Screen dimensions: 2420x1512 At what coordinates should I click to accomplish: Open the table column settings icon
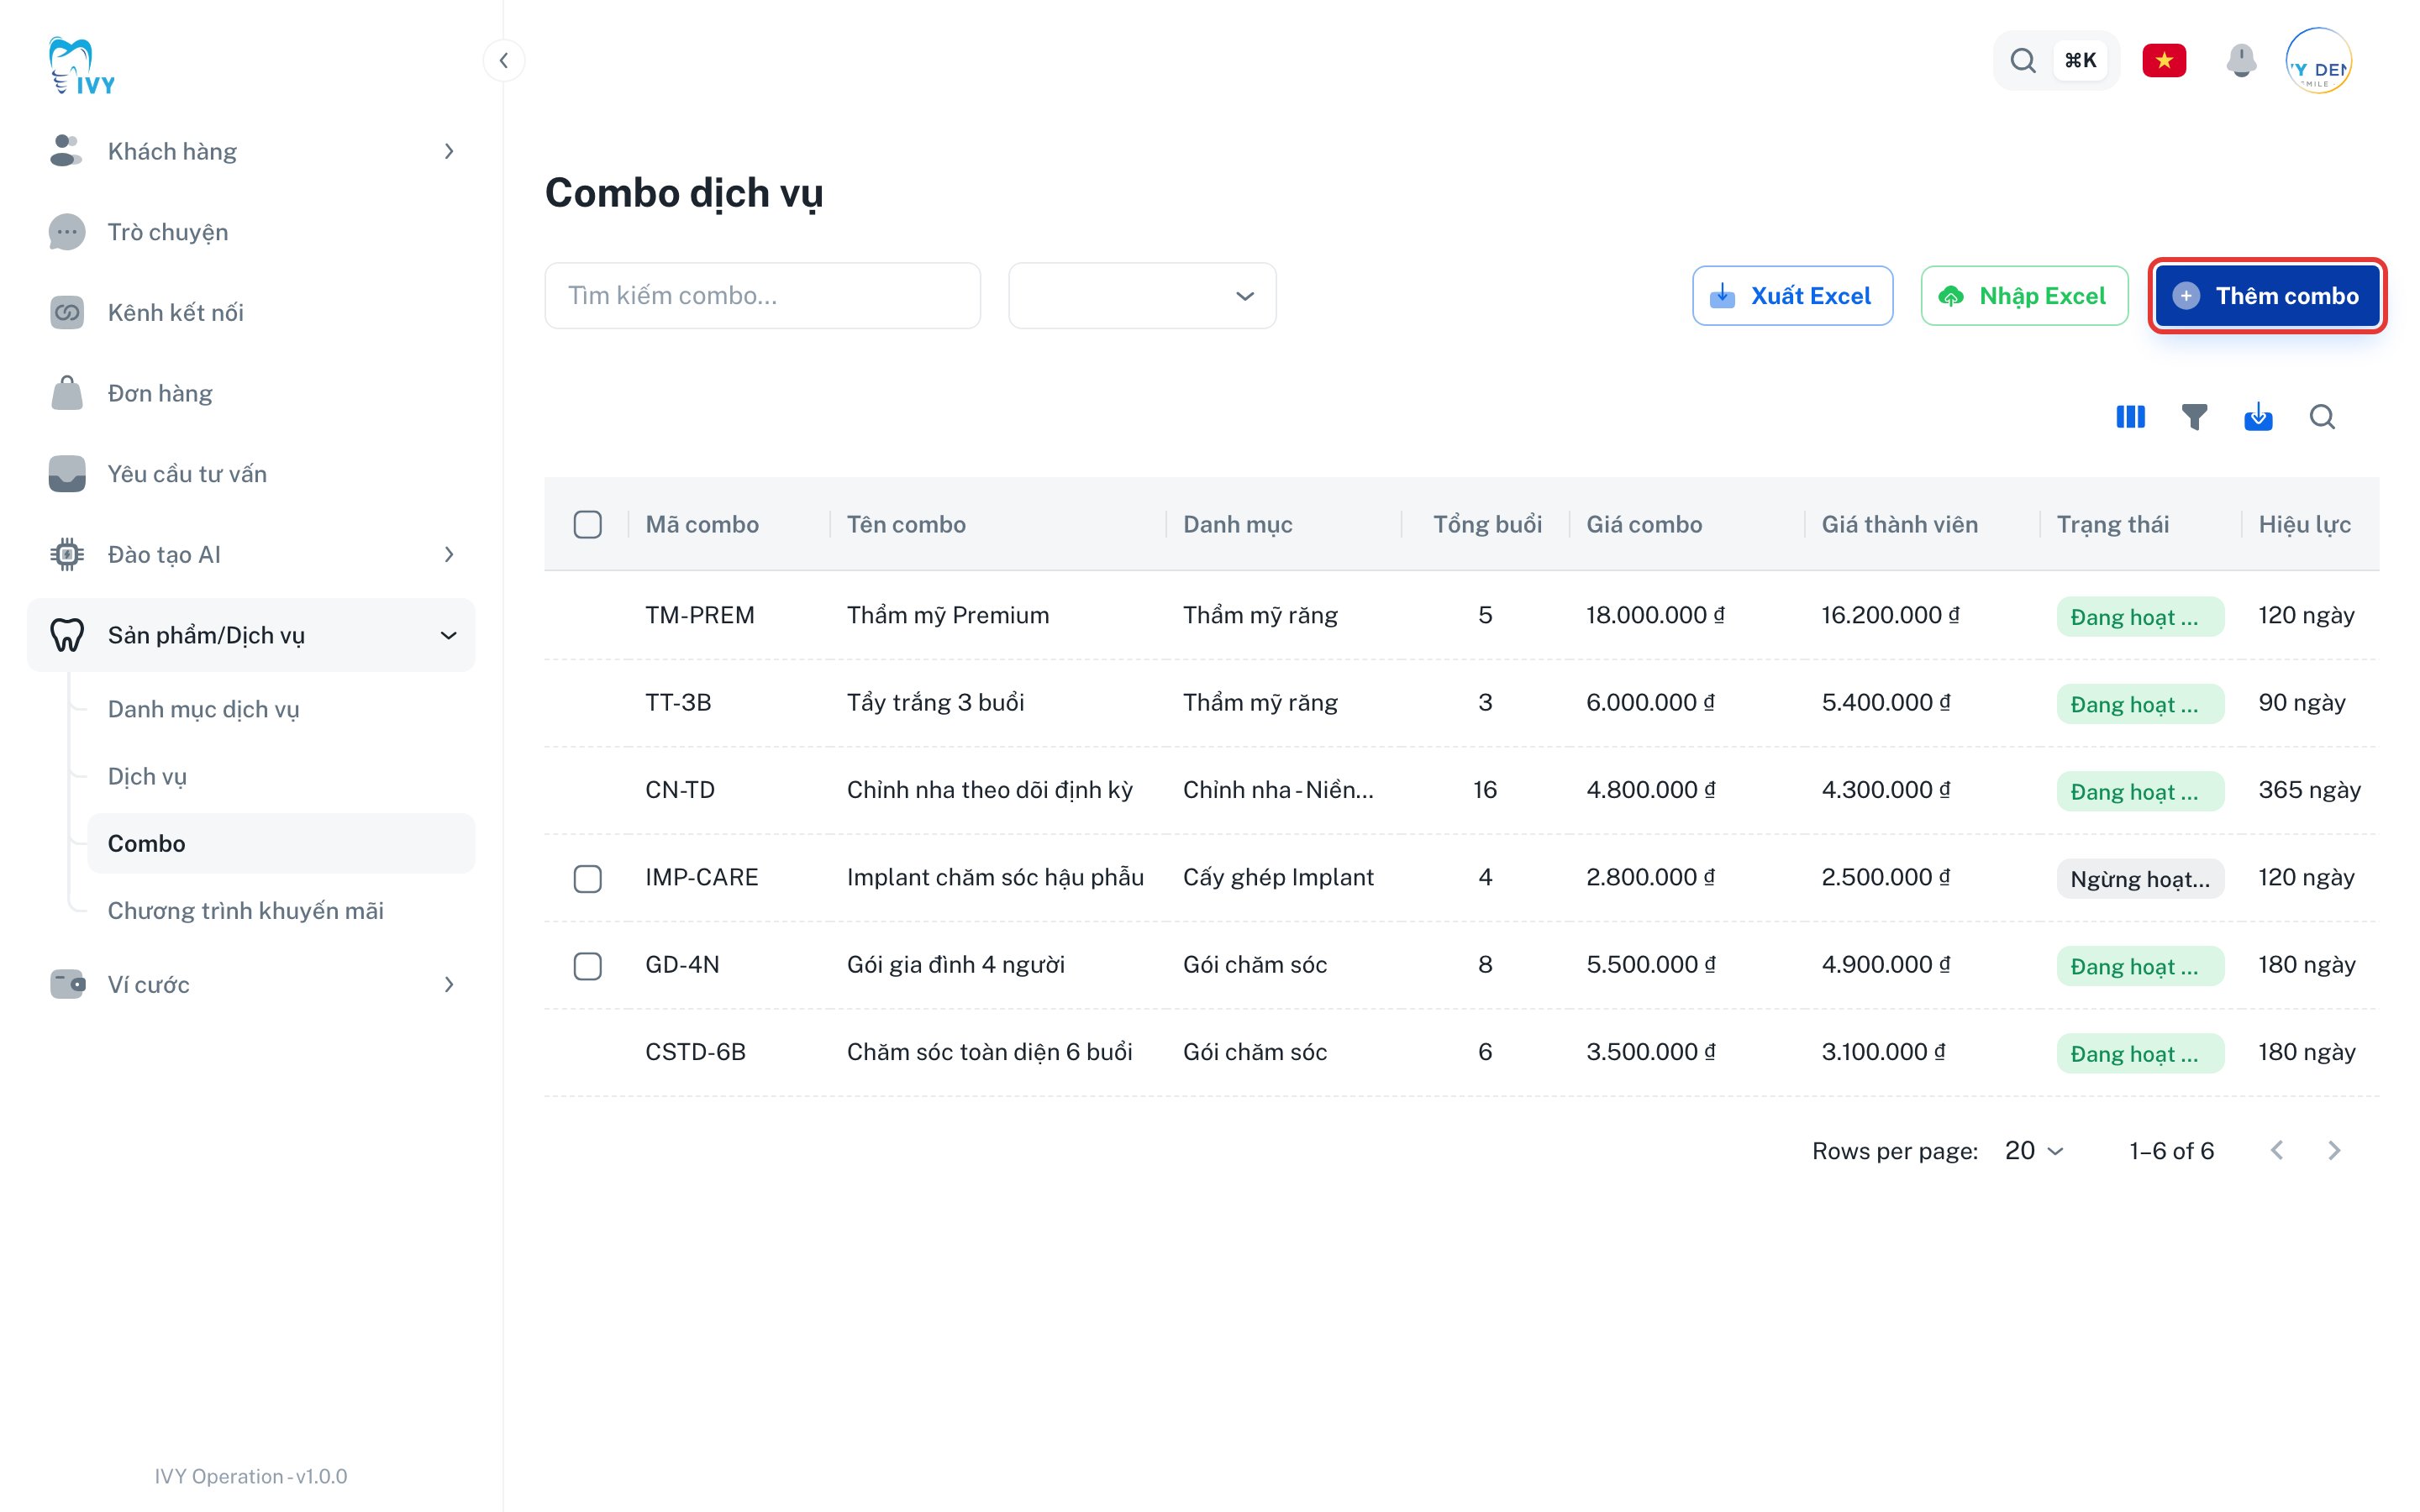(x=2130, y=417)
